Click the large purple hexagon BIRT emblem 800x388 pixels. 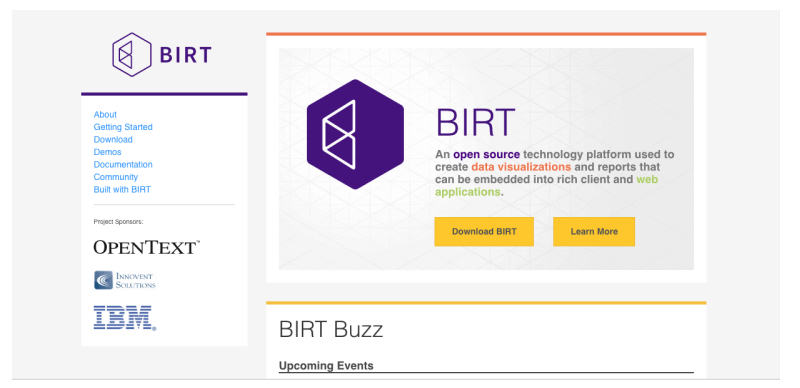(355, 134)
